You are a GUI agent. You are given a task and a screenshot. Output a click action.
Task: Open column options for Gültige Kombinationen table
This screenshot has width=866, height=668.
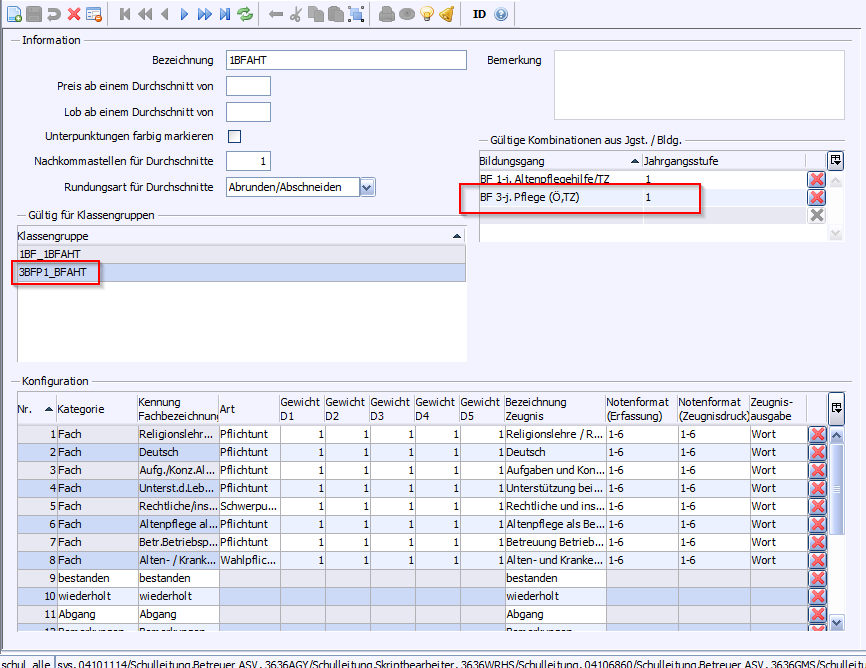tap(835, 160)
